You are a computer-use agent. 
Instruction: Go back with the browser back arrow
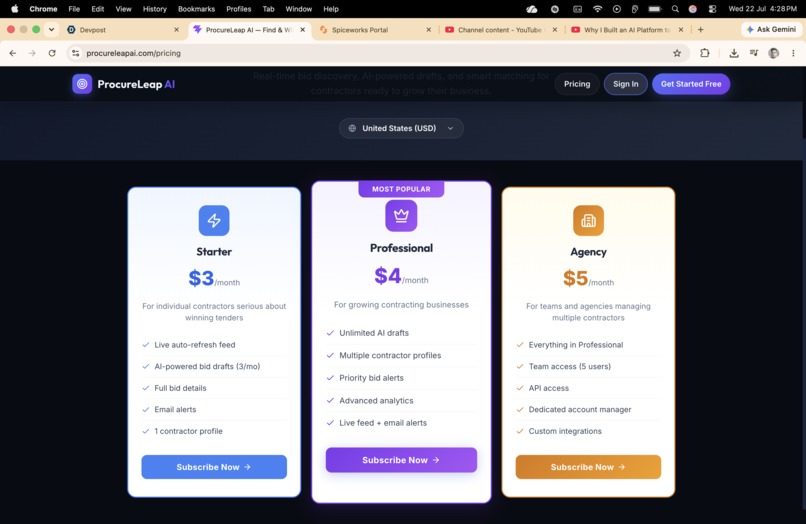point(13,53)
